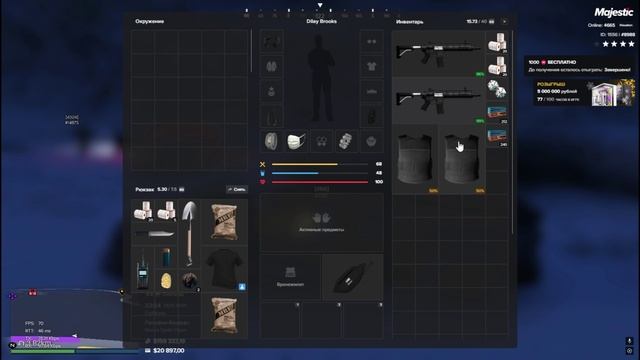Click the $20 897.00 cash balance
The height and width of the screenshot is (360, 640).
(169, 350)
